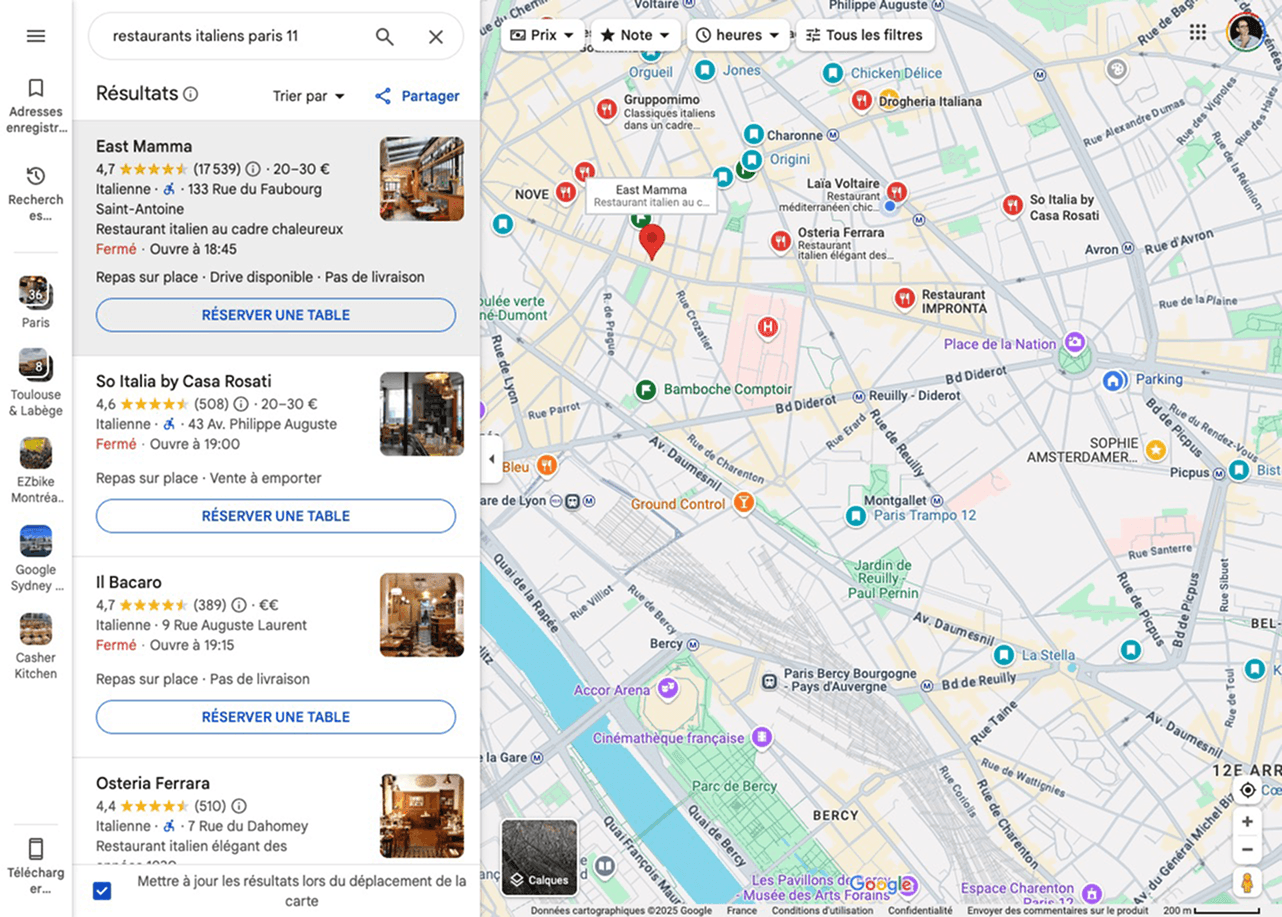The width and height of the screenshot is (1282, 917).
Task: Open the Calques map layers selector
Action: (540, 857)
